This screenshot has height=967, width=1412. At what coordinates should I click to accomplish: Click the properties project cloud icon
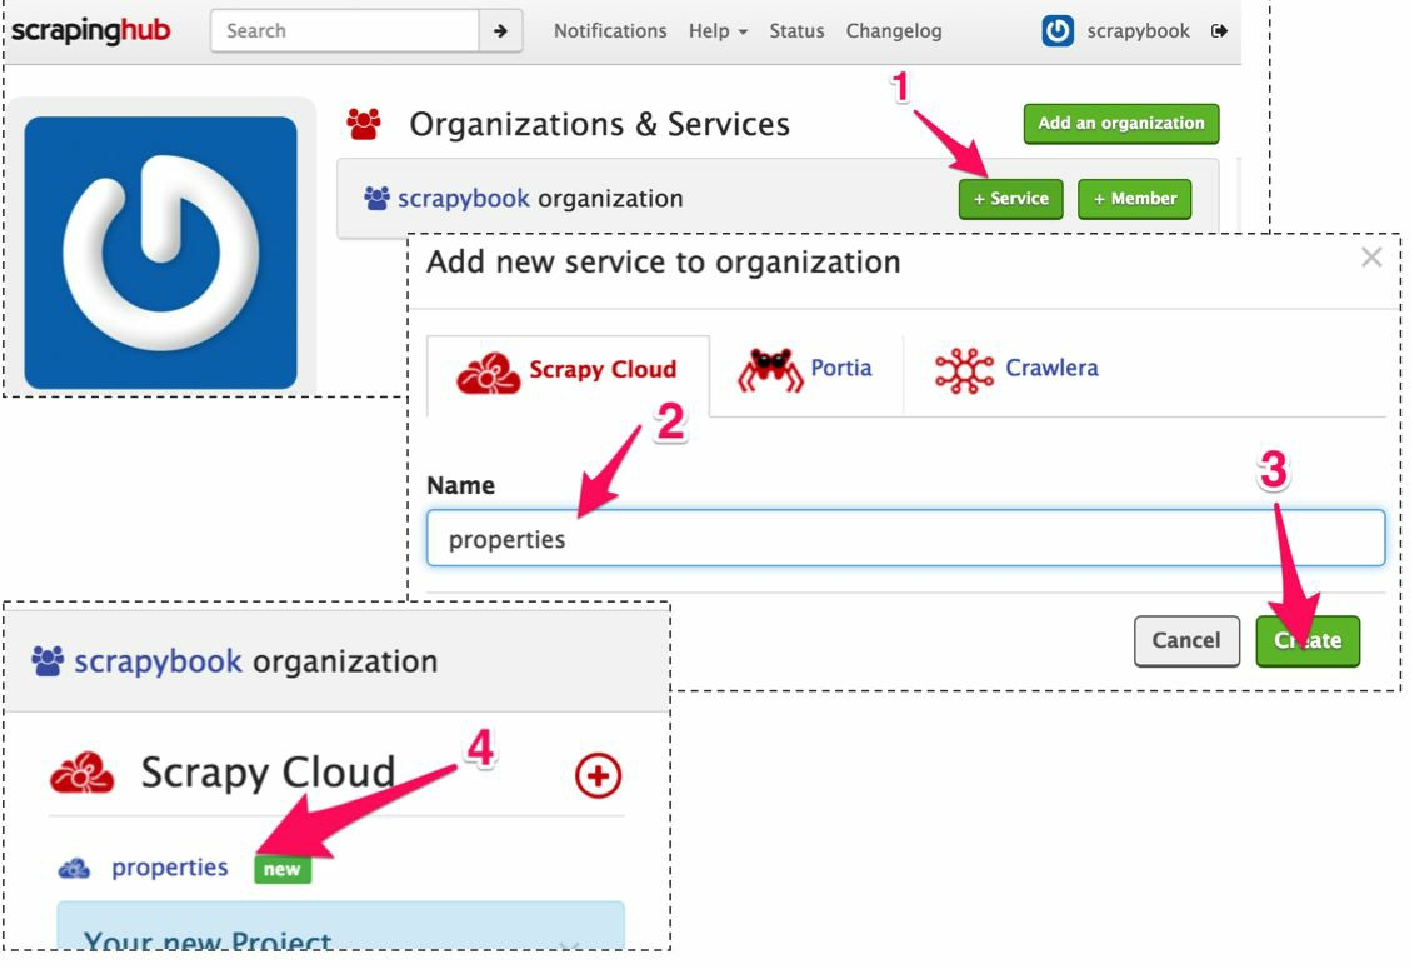coord(74,868)
